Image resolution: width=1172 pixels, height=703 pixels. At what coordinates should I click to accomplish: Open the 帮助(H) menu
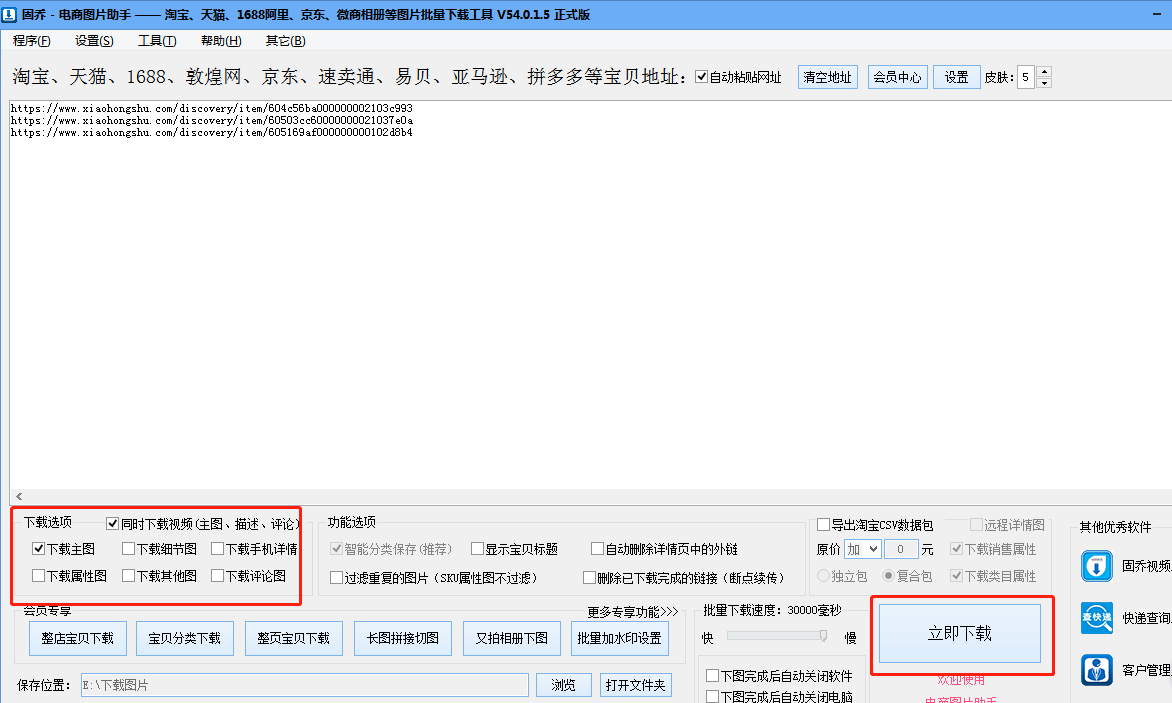point(220,40)
